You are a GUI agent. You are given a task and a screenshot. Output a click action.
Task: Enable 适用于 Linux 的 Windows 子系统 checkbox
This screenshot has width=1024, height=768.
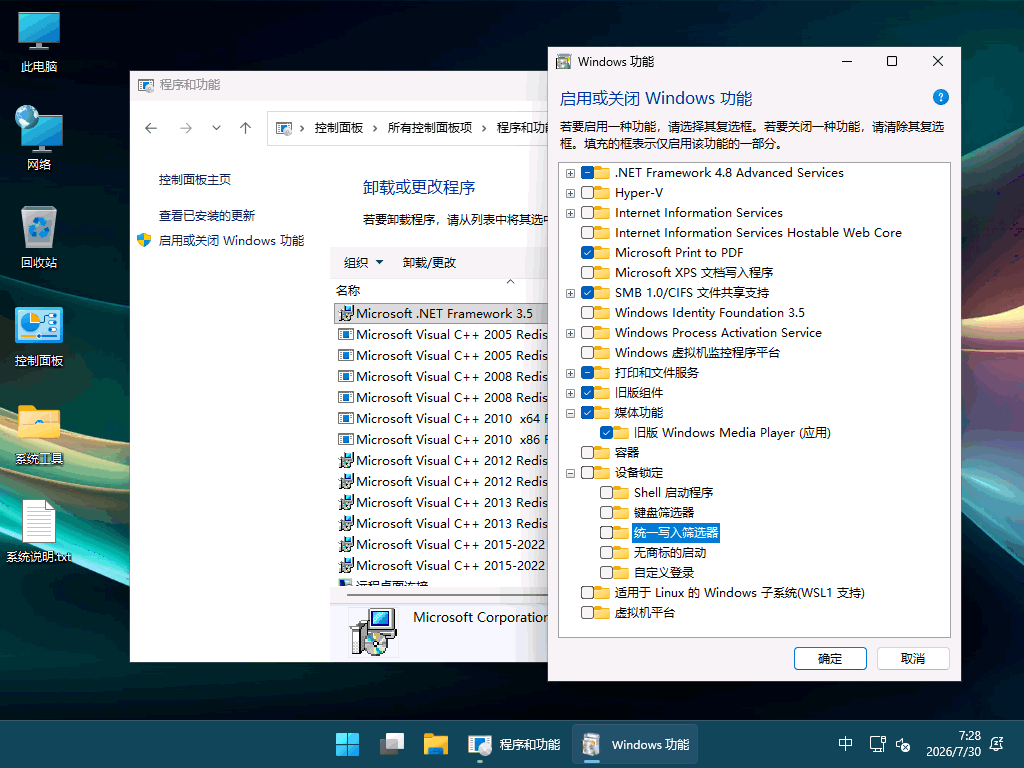pos(587,592)
